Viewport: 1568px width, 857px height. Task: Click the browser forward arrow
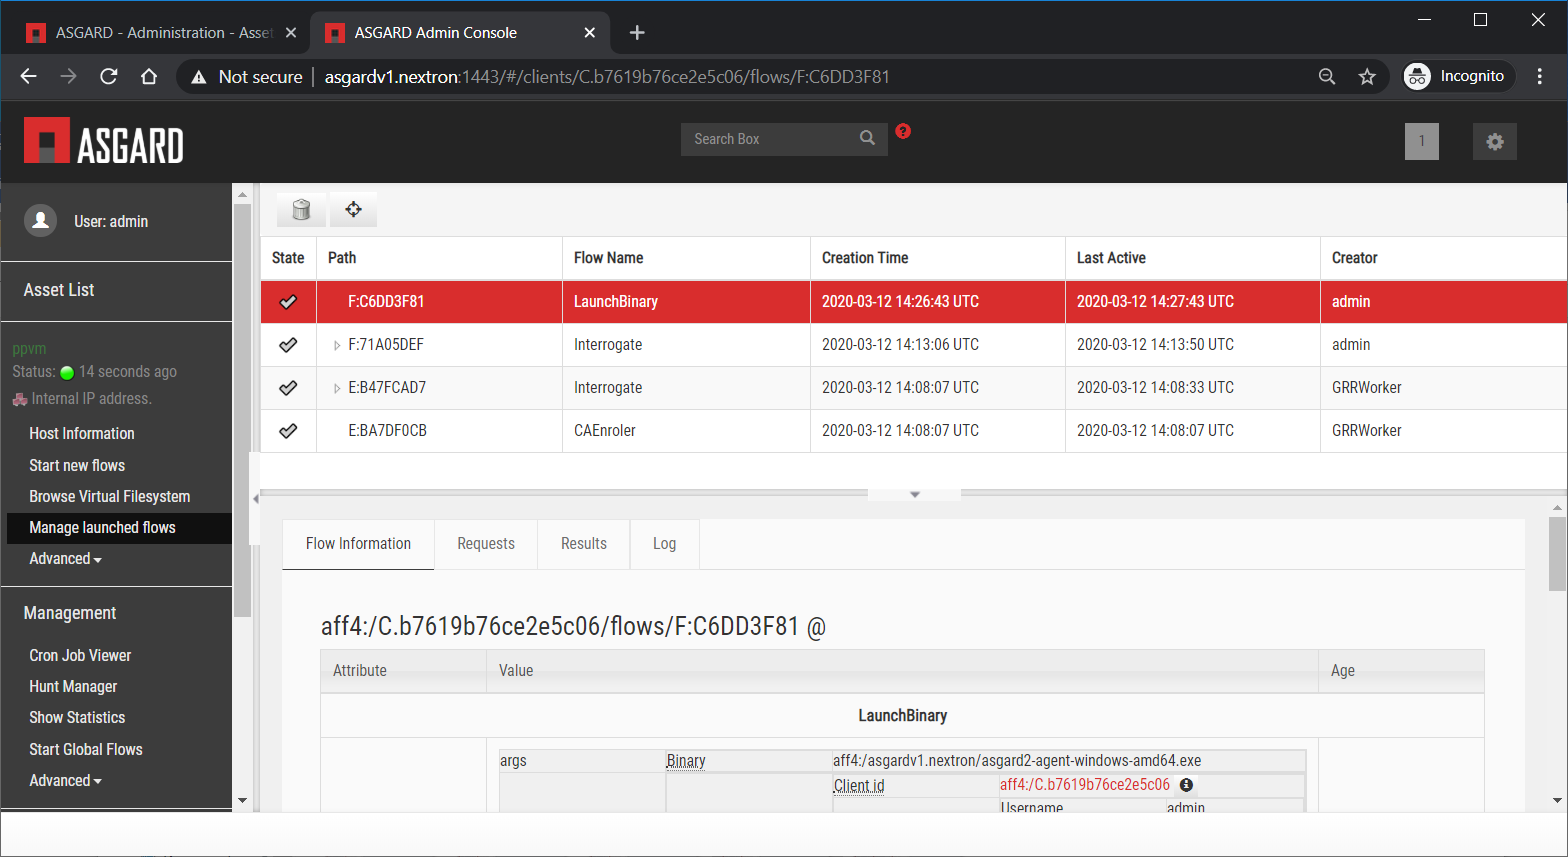click(x=68, y=76)
